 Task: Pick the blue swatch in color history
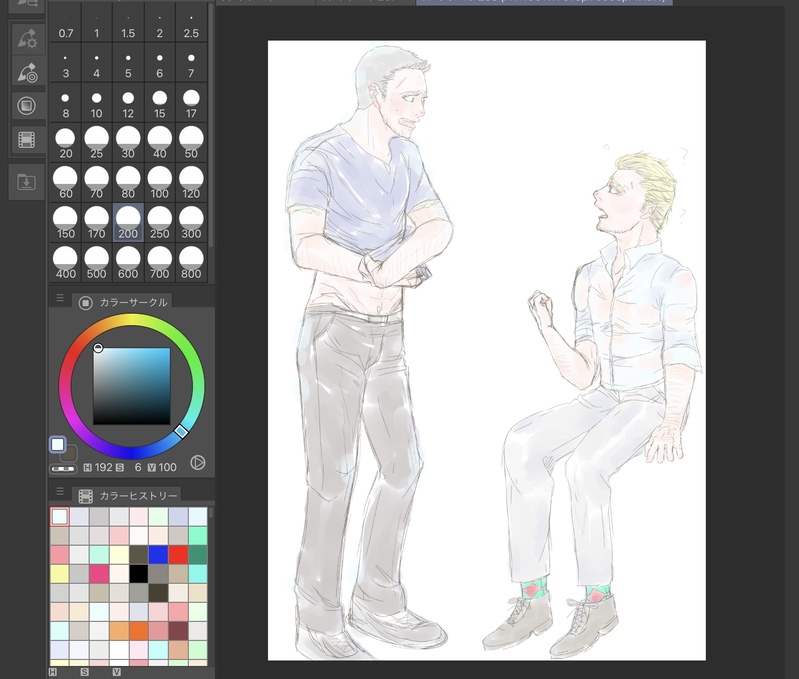(x=158, y=554)
